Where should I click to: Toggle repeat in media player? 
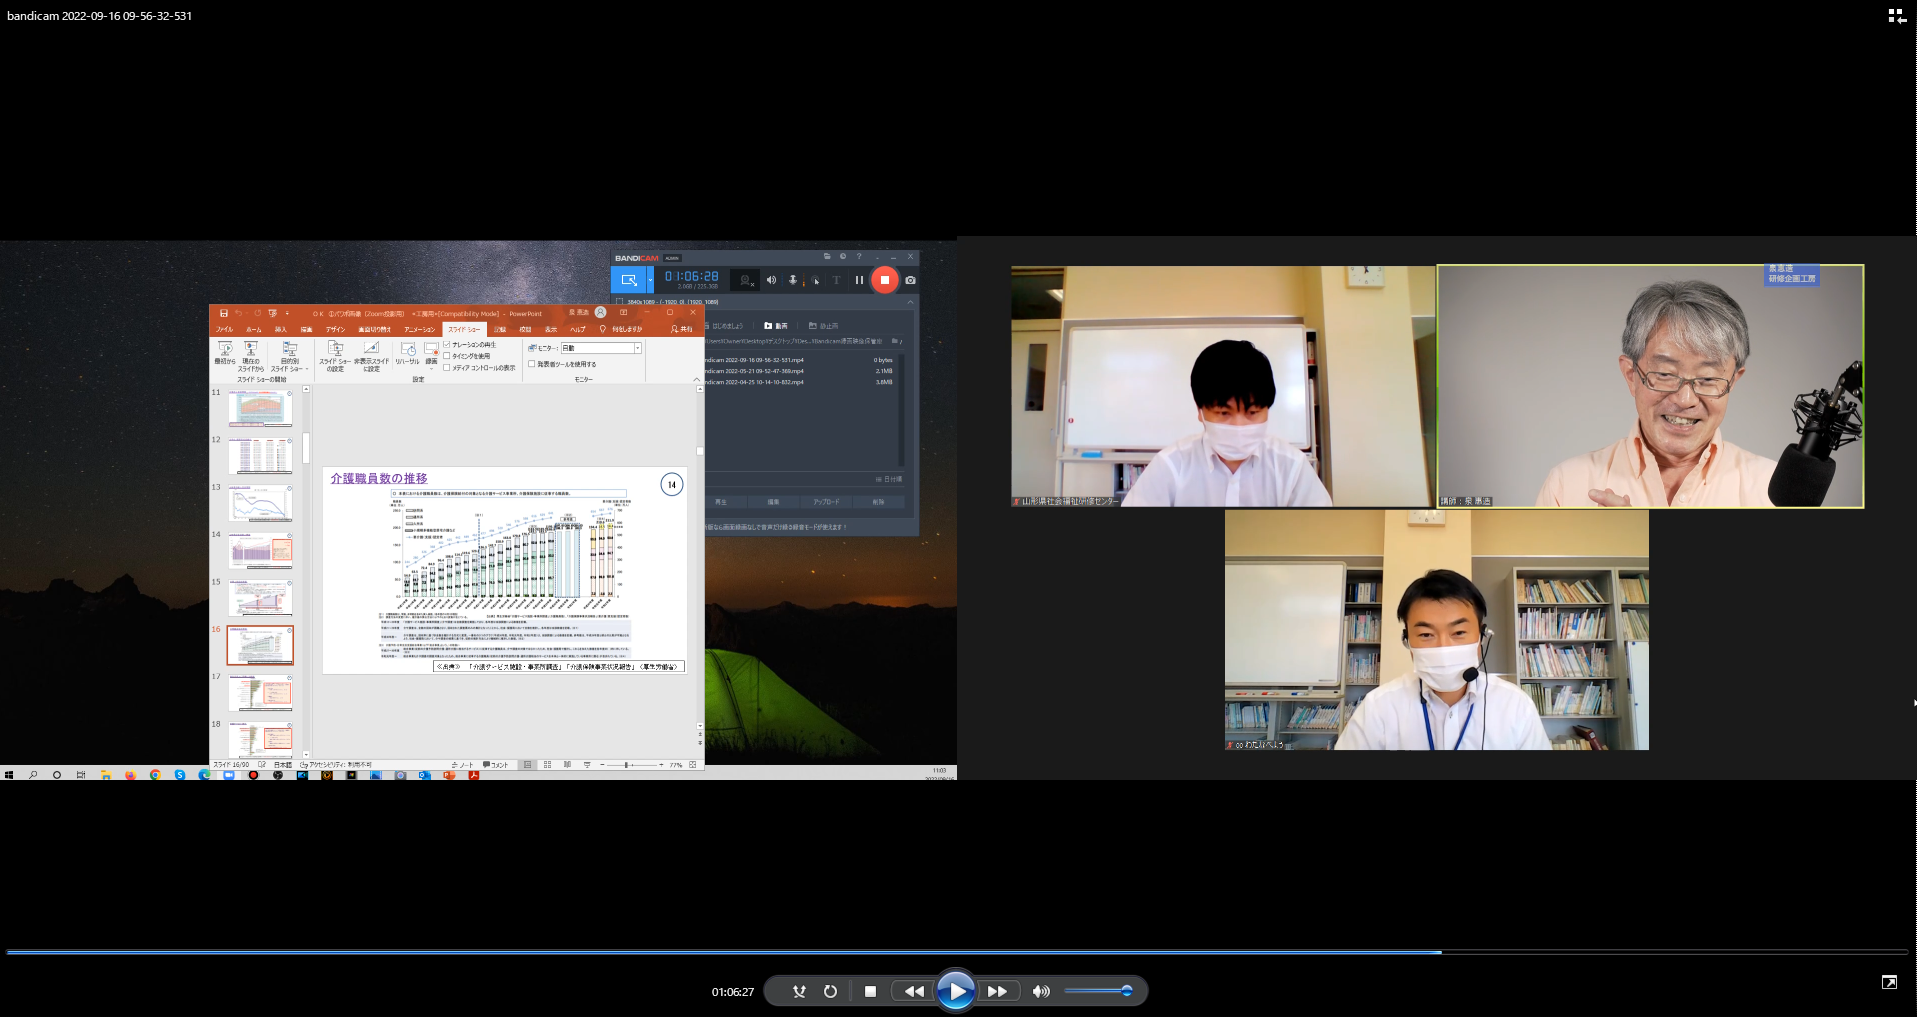coord(830,991)
